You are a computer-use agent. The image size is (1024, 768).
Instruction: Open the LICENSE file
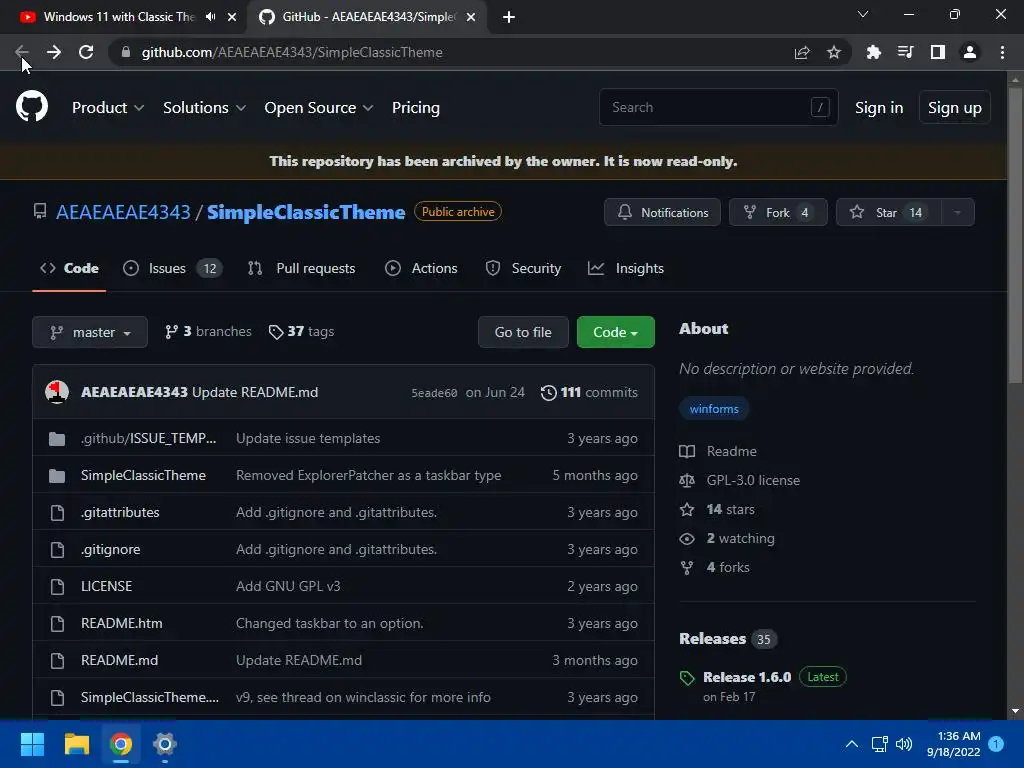106,586
